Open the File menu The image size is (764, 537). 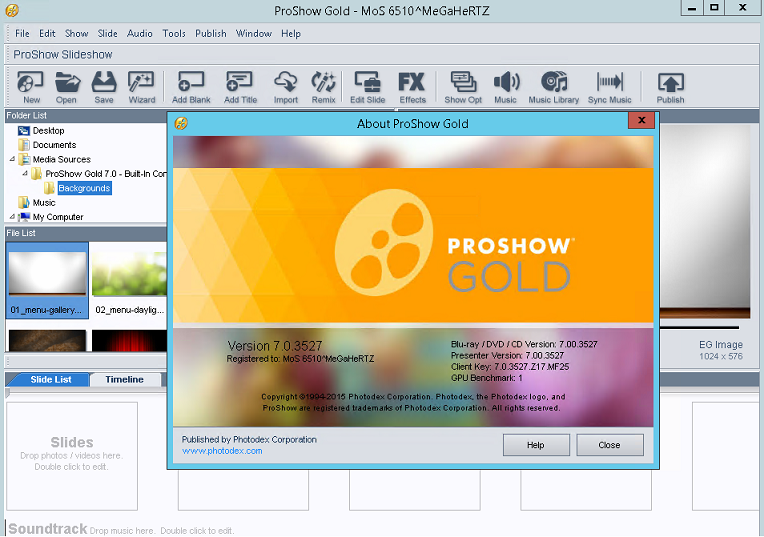(22, 34)
